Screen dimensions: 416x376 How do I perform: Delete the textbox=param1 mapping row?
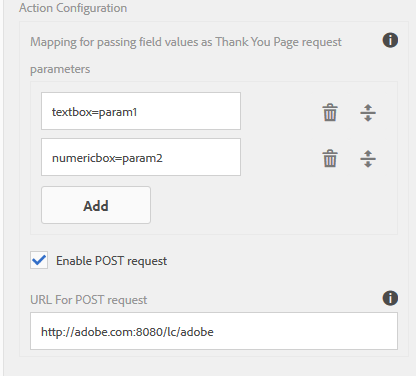330,112
